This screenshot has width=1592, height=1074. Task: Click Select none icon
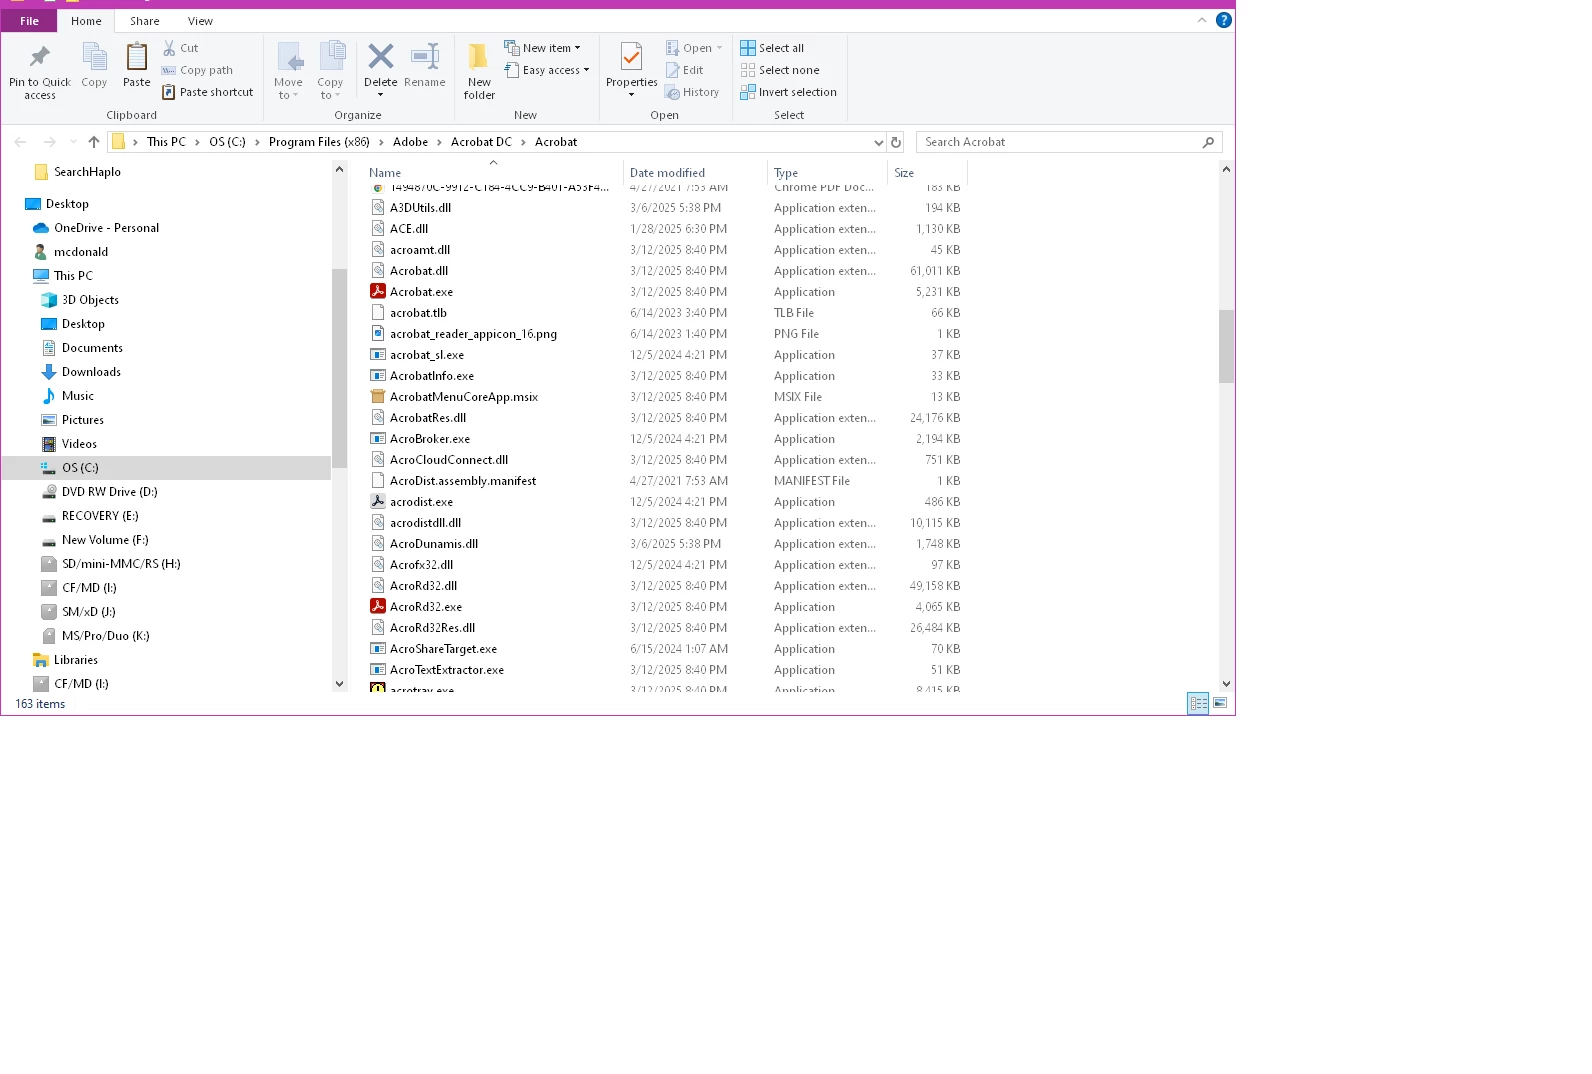[748, 70]
